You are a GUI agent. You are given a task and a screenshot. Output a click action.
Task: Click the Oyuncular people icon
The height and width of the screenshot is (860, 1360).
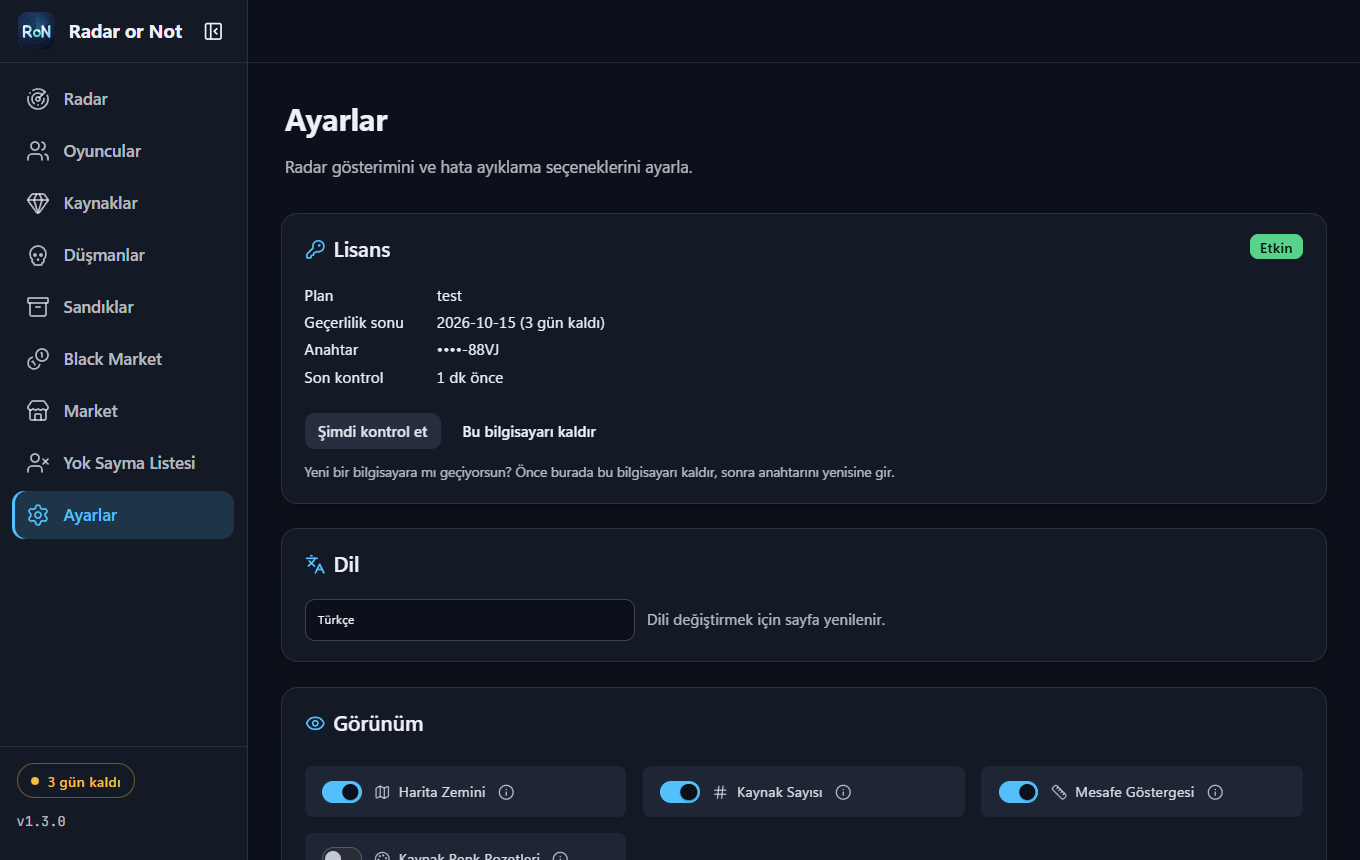38,151
